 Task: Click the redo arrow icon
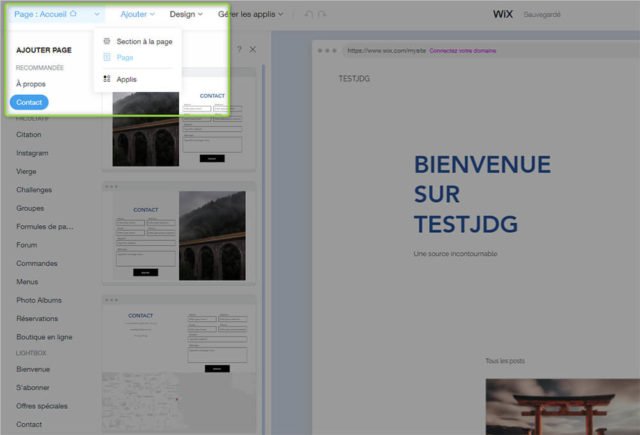322,14
